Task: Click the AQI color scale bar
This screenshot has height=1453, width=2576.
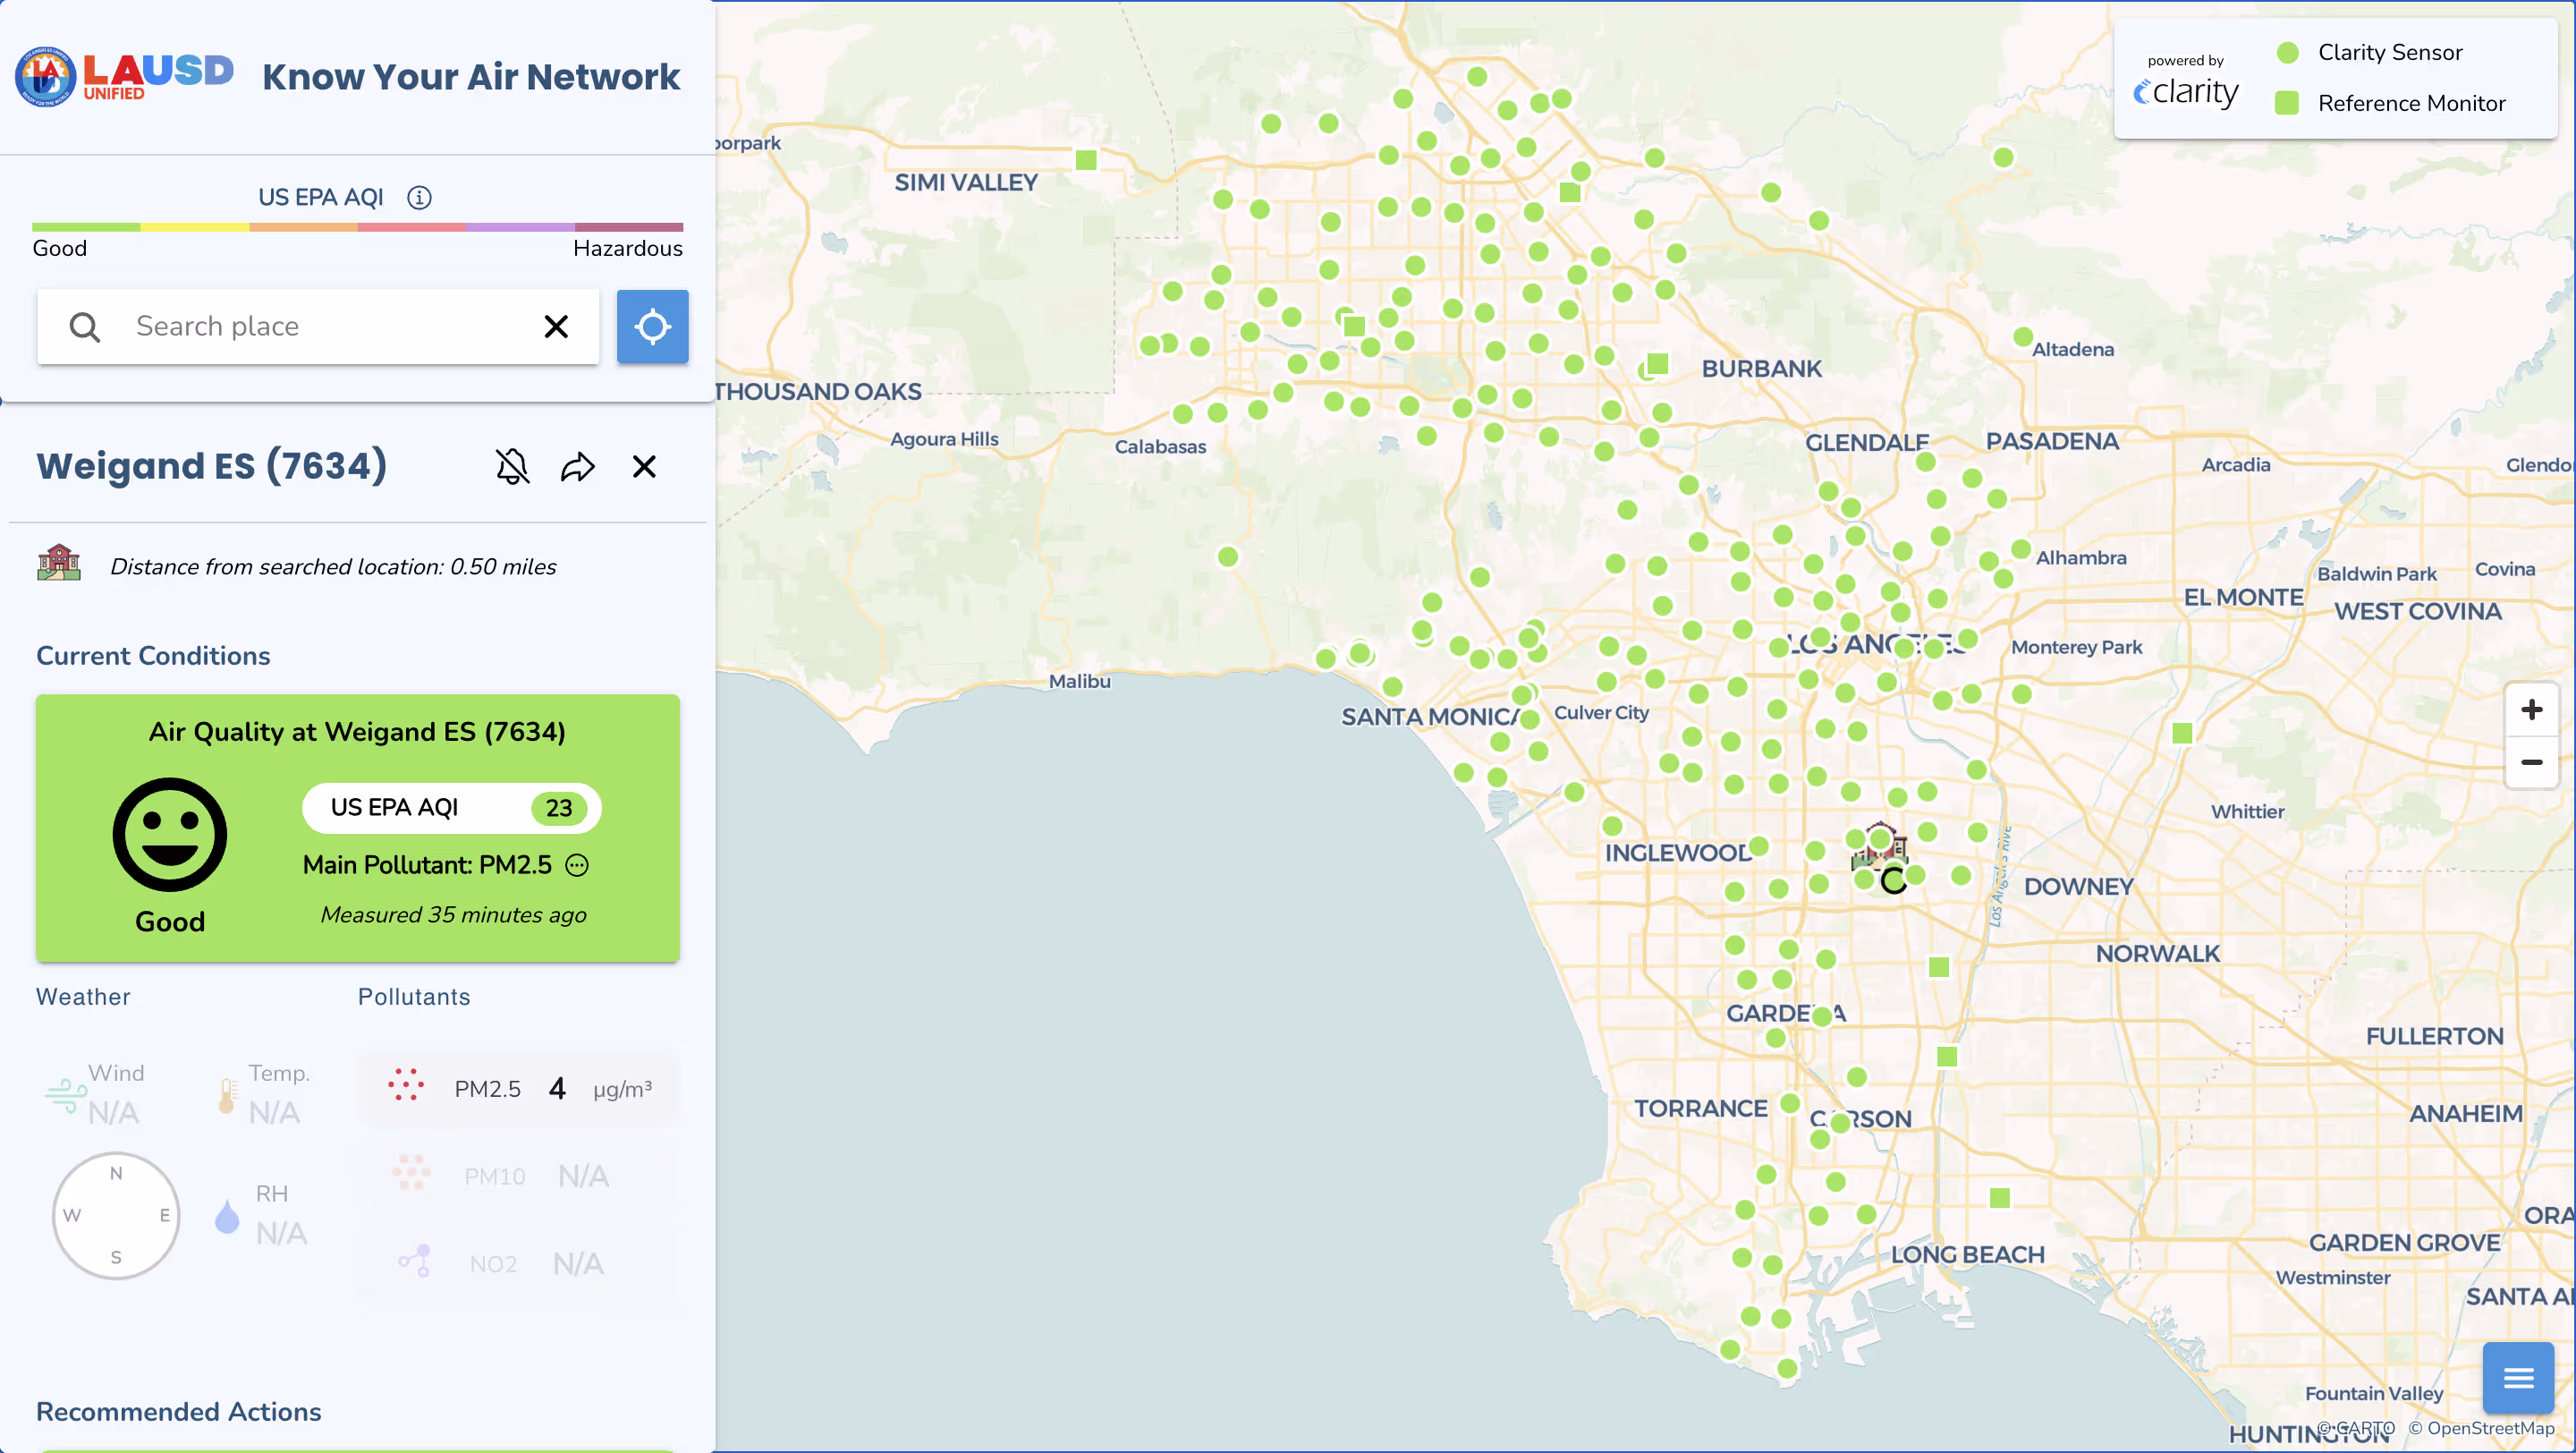Action: pos(357,227)
